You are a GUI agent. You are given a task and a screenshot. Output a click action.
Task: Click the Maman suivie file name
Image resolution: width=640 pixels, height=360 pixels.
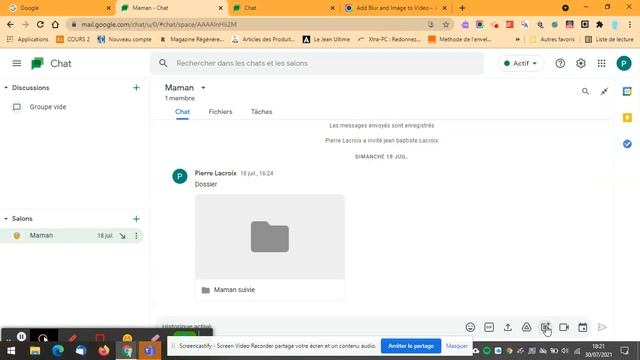coord(234,290)
